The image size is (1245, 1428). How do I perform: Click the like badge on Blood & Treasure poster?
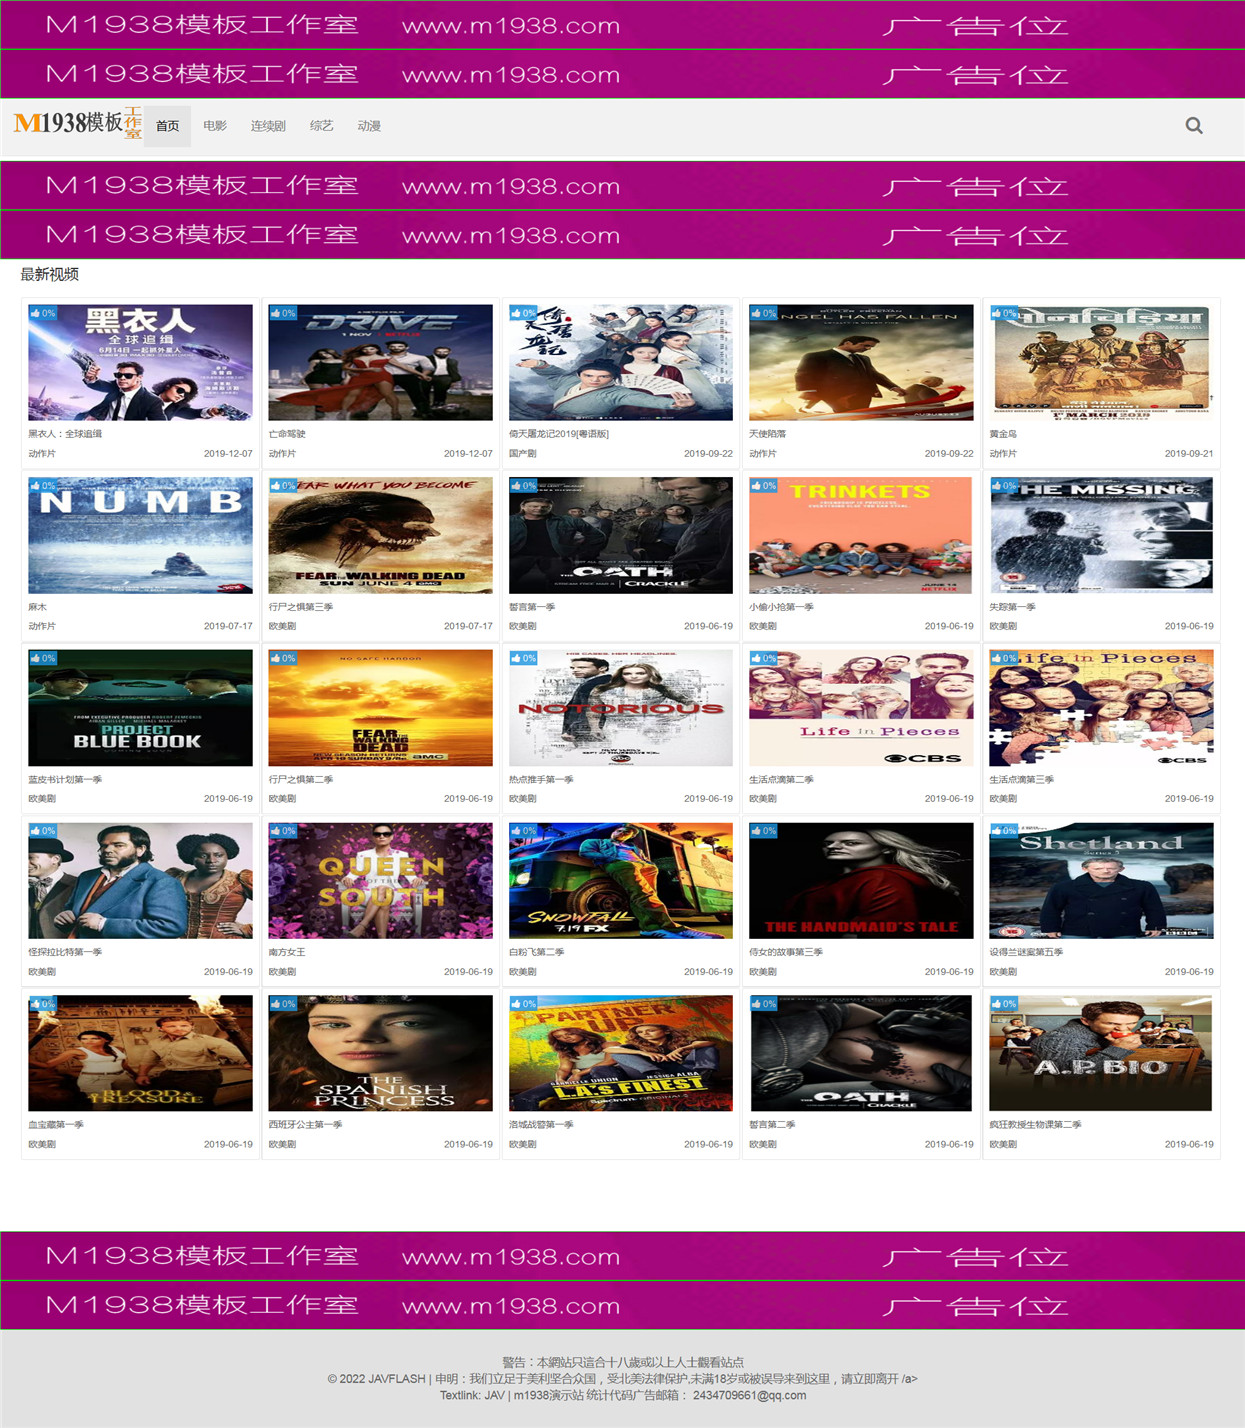pos(43,1004)
